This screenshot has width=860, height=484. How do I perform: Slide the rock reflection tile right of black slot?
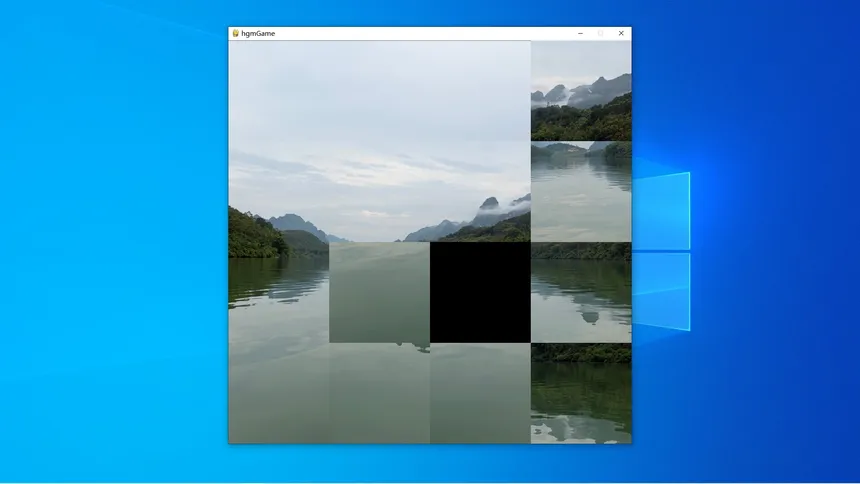tap(581, 292)
